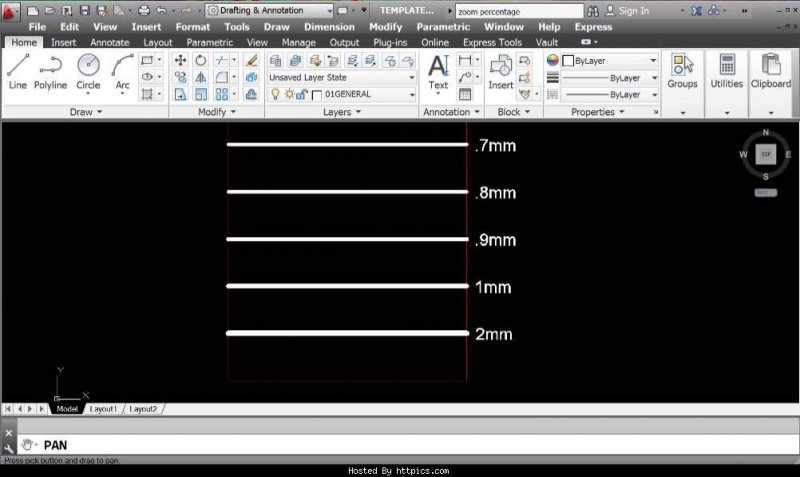Click the Multiline Text tool
Viewport: 800px width, 477px height.
click(438, 72)
